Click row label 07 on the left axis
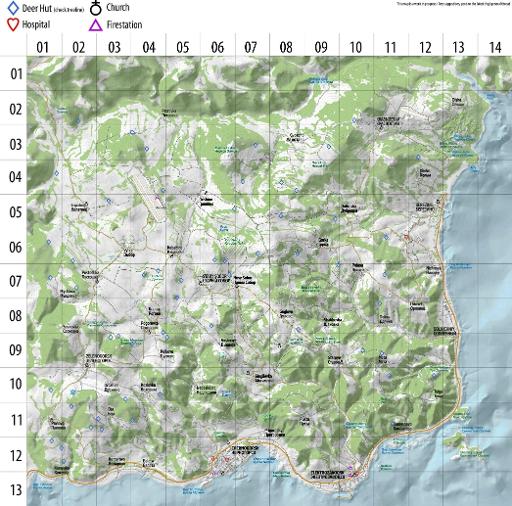This screenshot has height=506, width=512. click(16, 281)
